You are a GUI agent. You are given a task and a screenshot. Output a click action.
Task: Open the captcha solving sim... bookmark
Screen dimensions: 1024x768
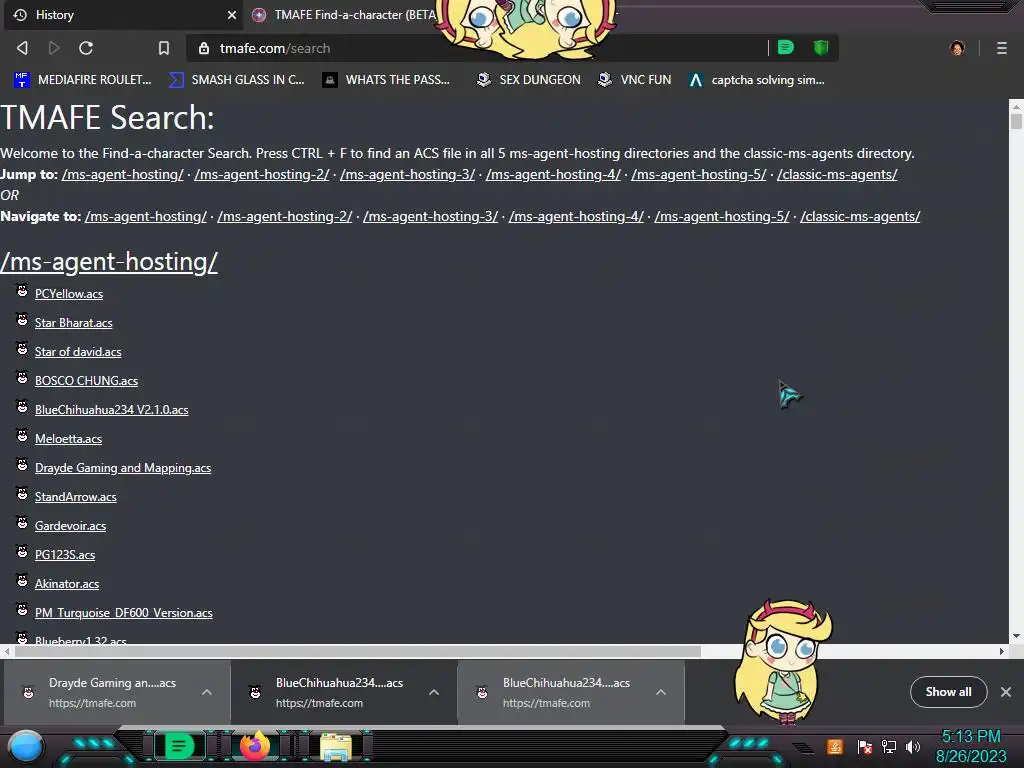click(x=757, y=80)
